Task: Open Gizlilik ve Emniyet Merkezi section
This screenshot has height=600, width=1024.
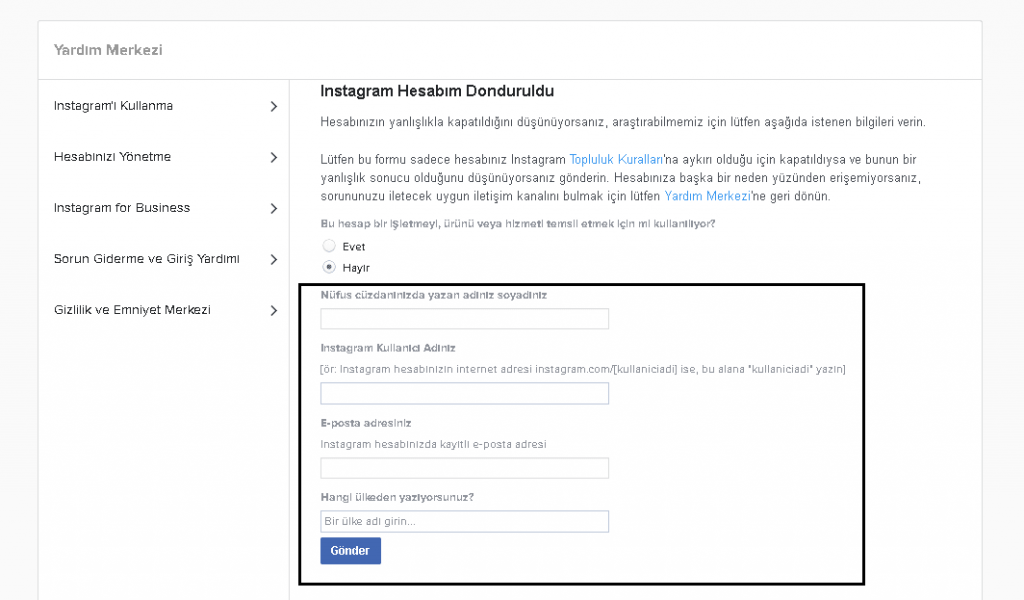Action: (132, 310)
